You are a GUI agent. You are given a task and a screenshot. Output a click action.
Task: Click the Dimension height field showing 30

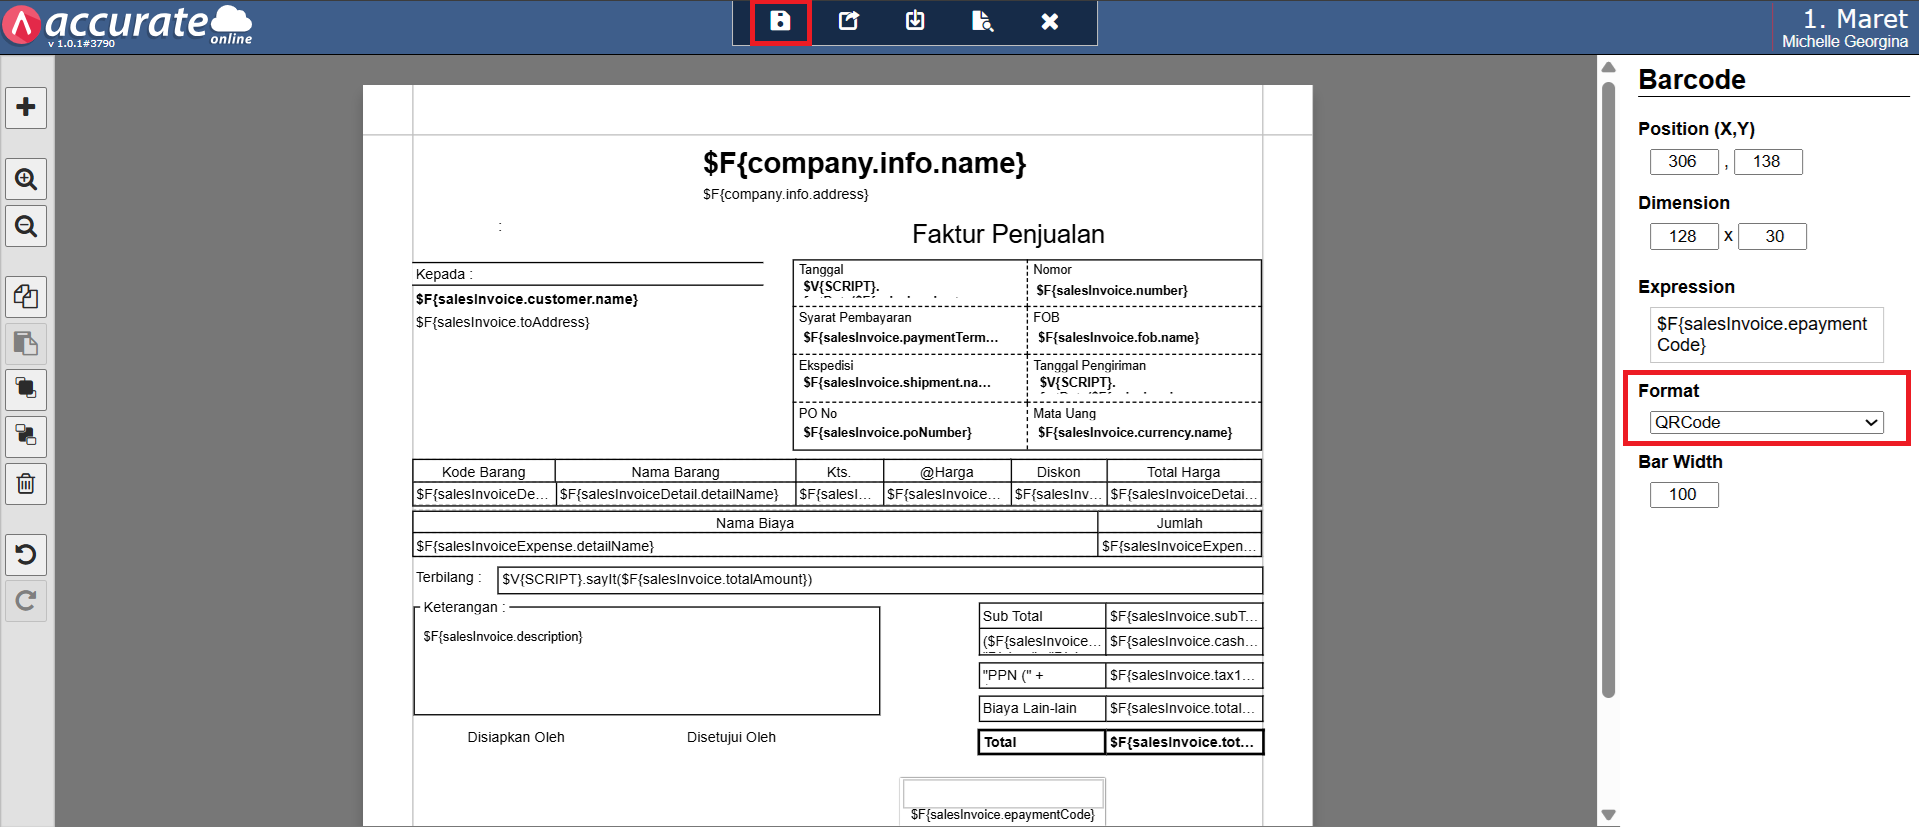pyautogui.click(x=1773, y=237)
